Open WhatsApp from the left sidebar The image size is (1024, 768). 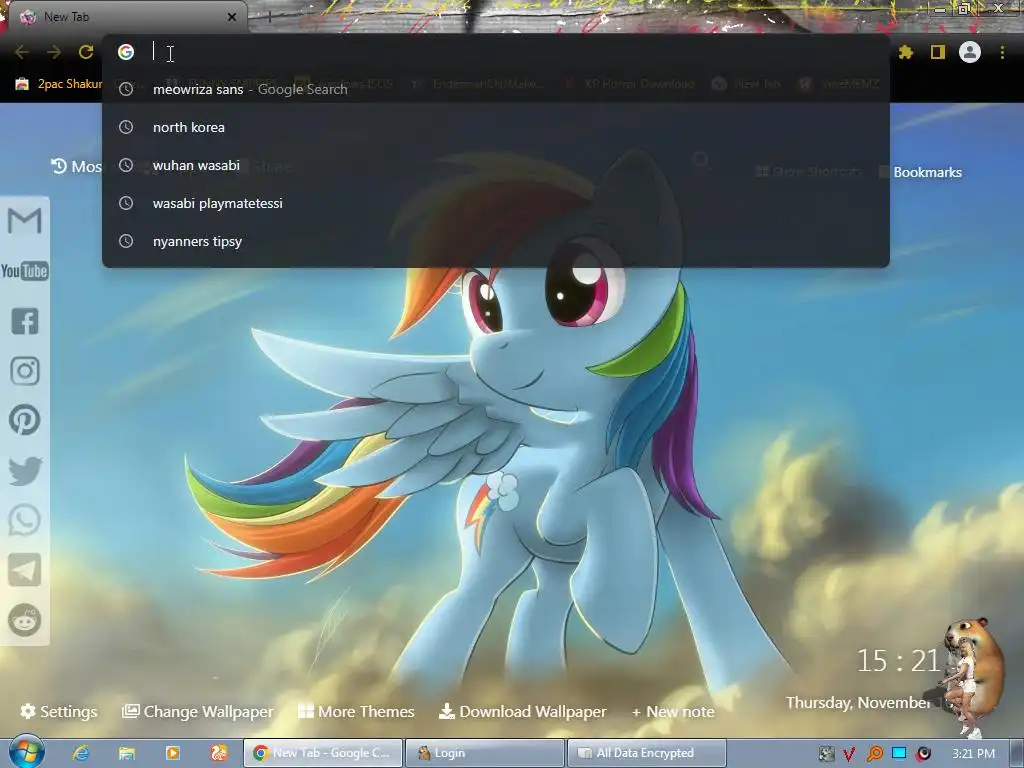tap(25, 520)
